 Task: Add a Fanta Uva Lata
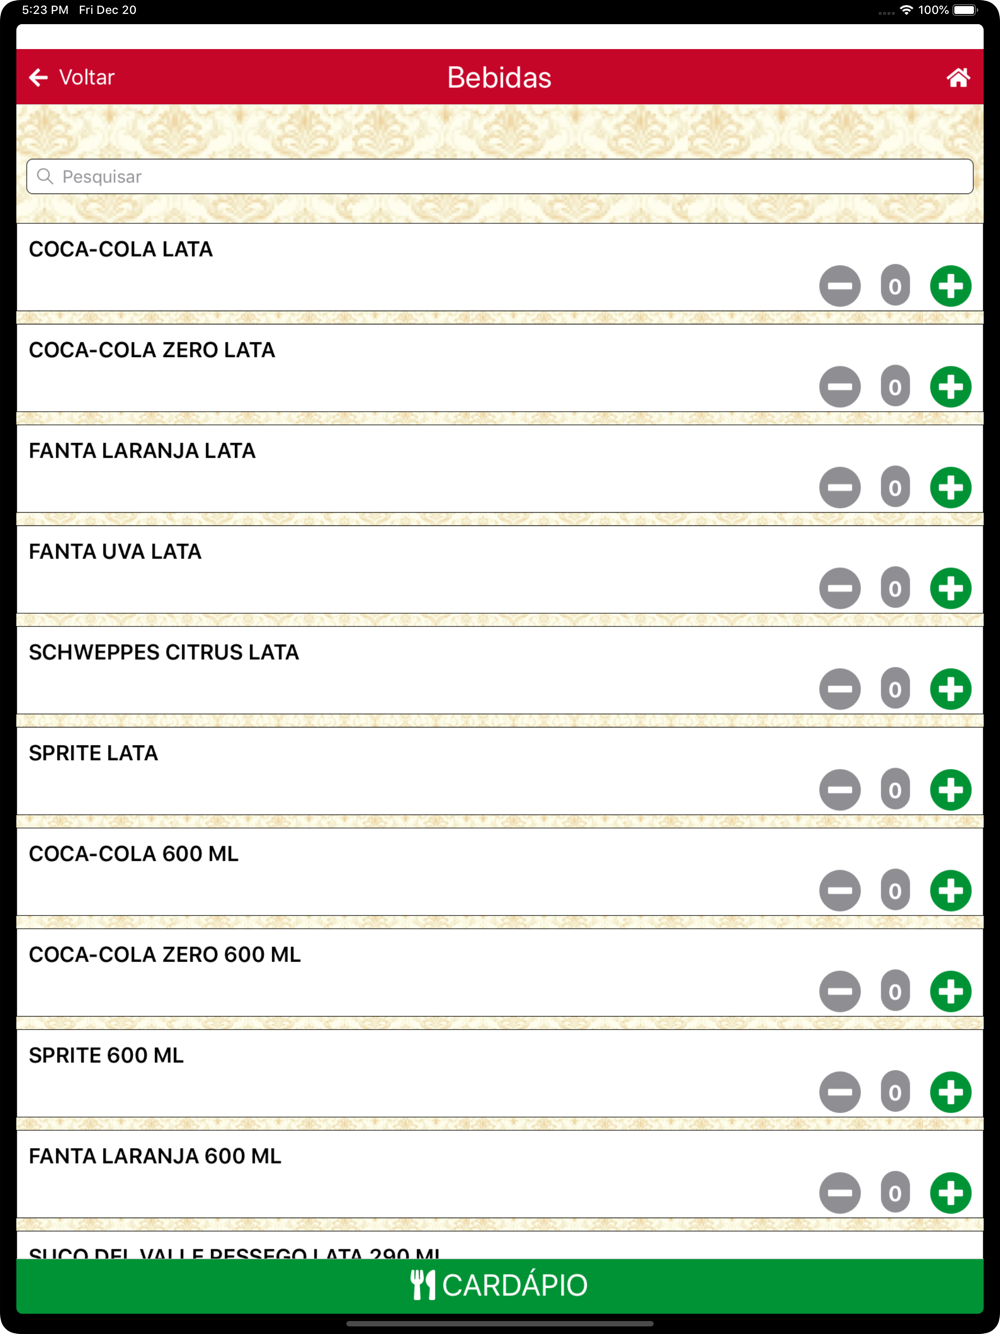[x=950, y=588]
